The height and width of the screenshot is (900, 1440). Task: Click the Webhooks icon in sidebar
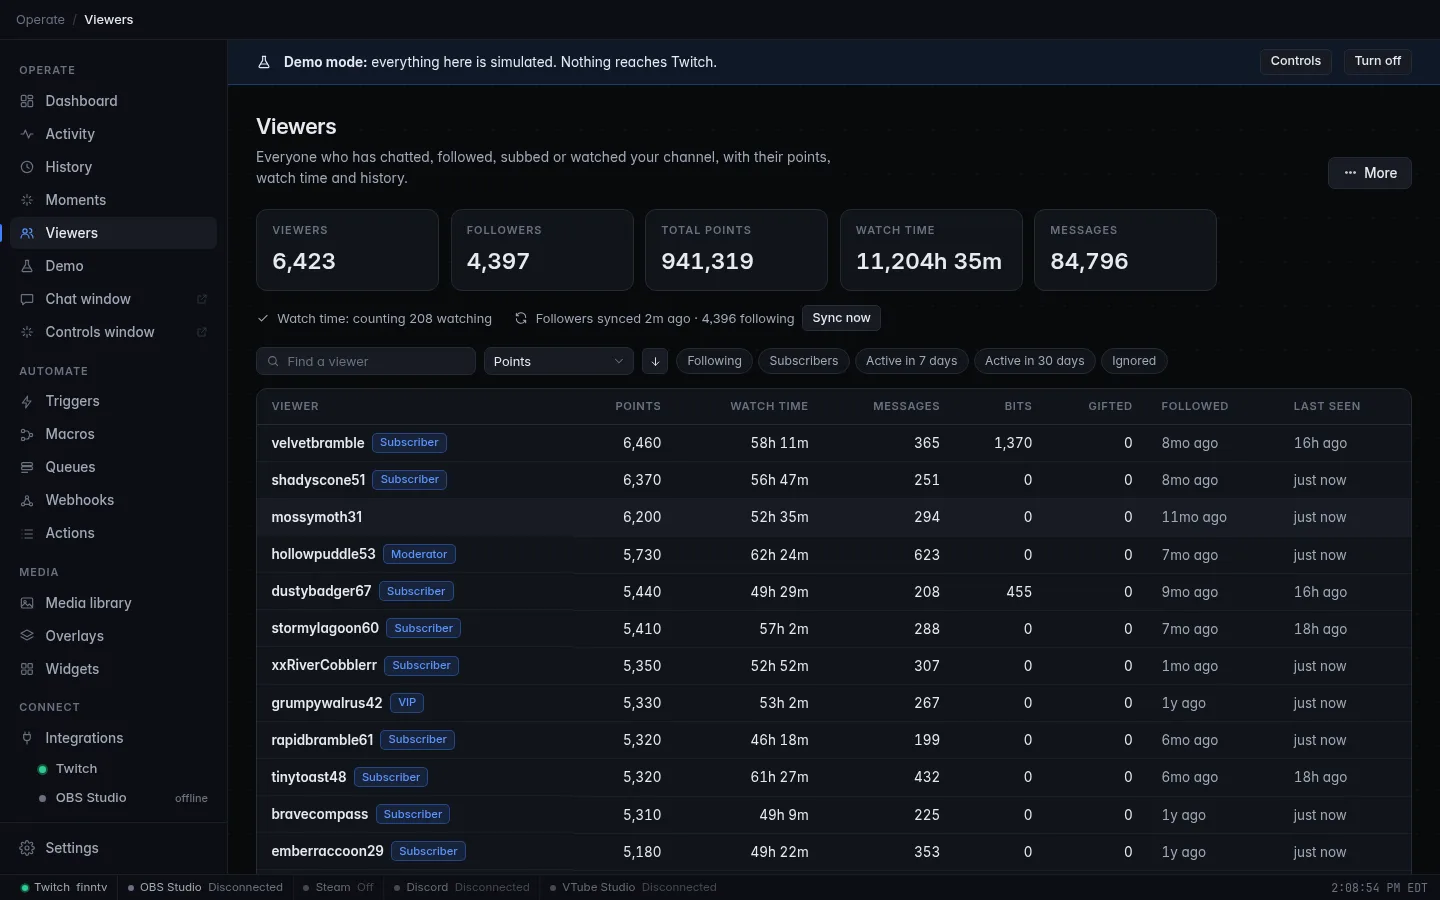tap(27, 500)
